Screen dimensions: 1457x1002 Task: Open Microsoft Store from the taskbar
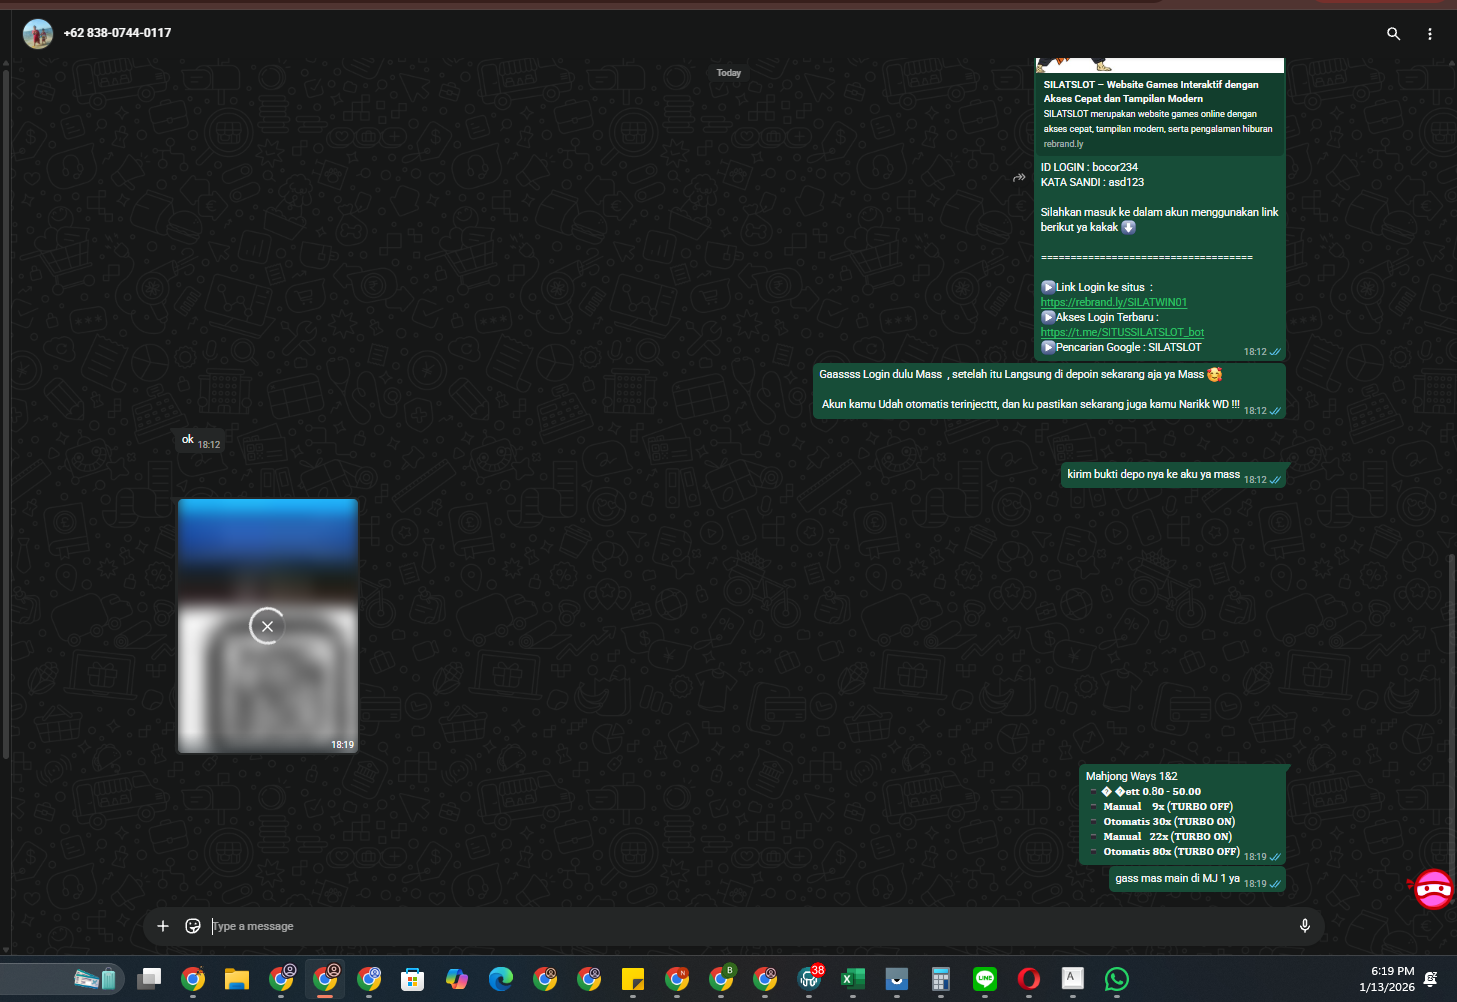click(x=413, y=979)
